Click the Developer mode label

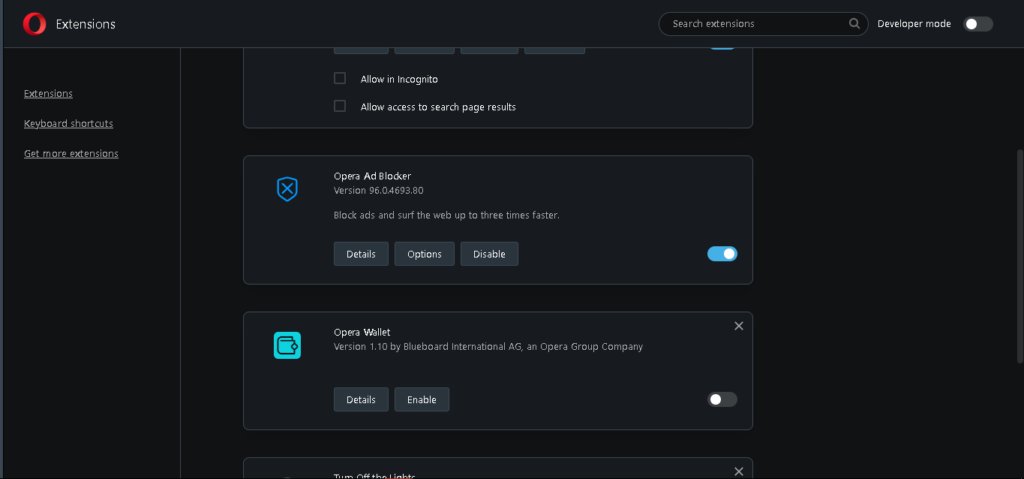(x=914, y=24)
